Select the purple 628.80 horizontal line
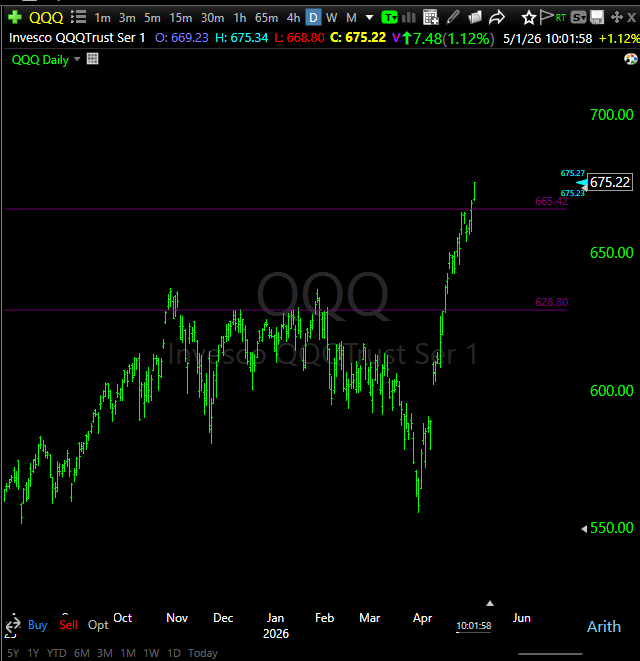Screen dimensions: 640x661 click(285, 310)
